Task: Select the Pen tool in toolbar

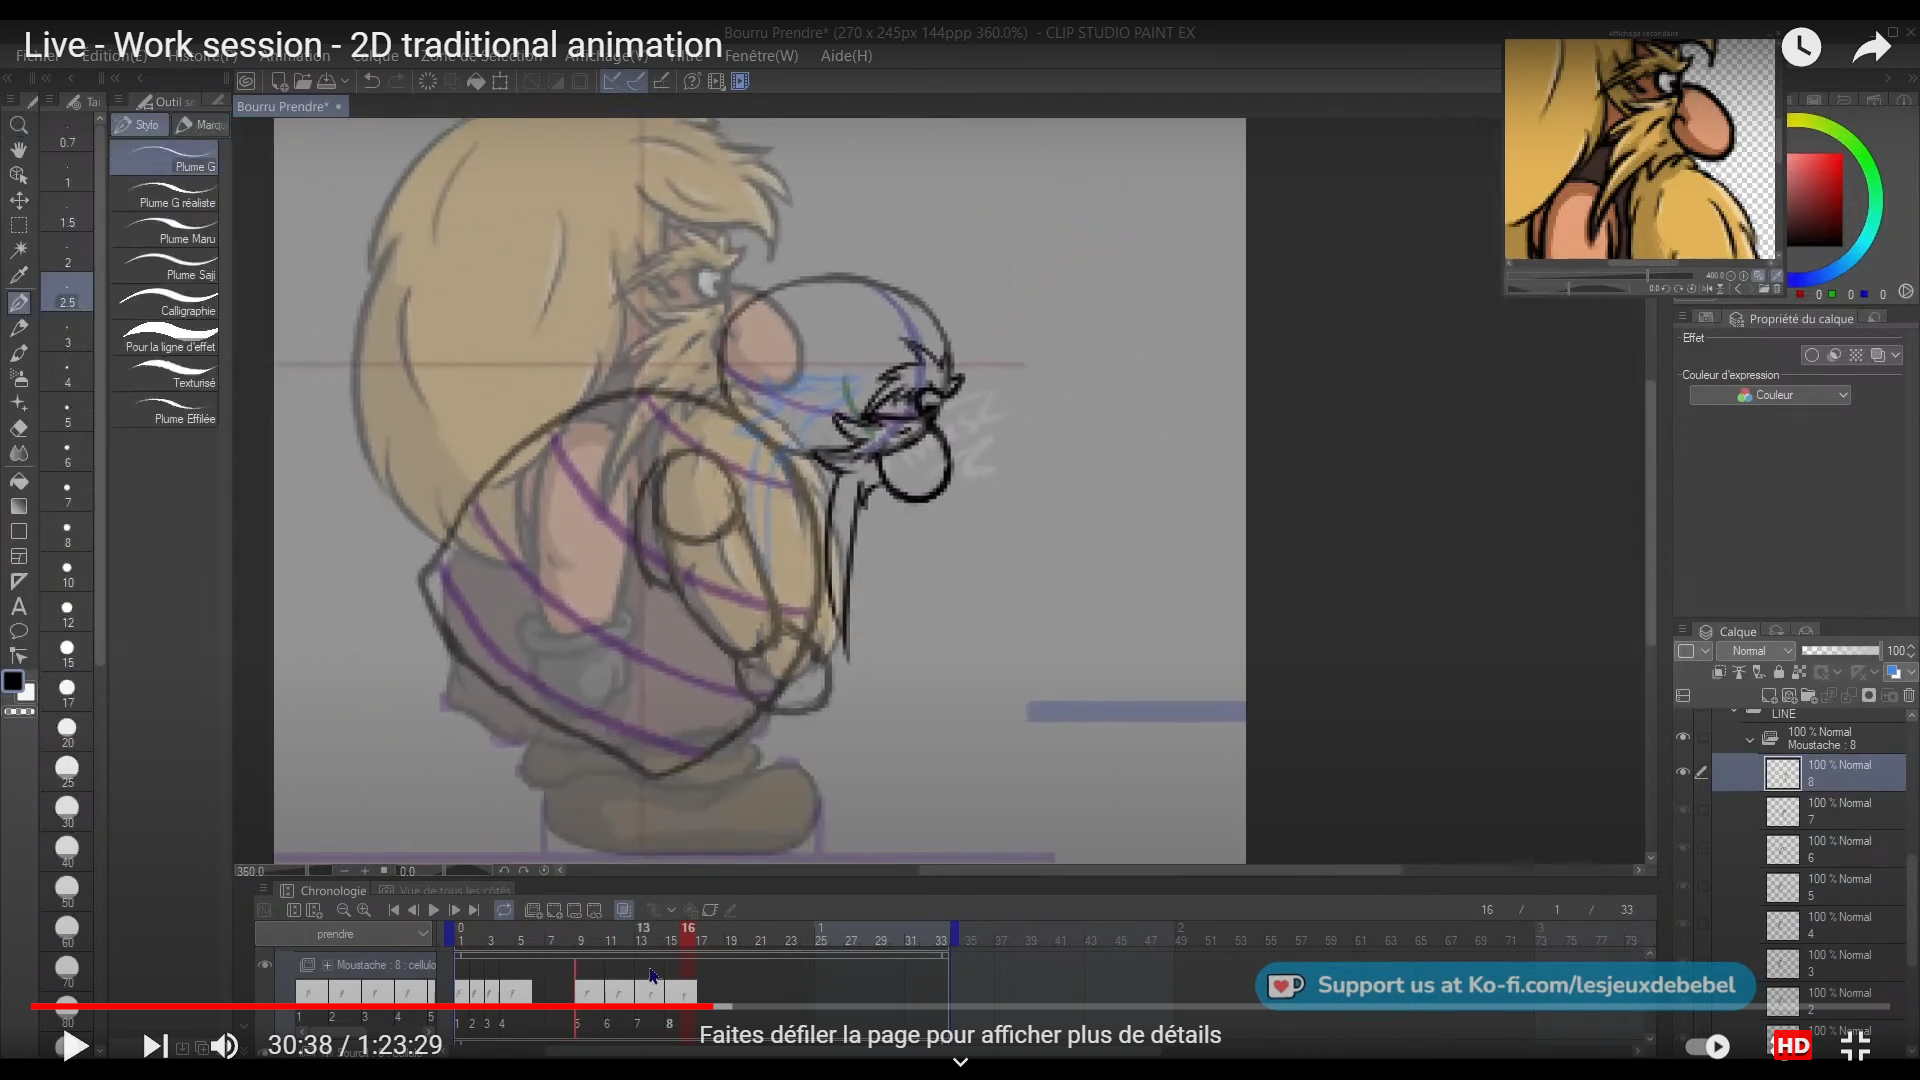Action: 18,302
